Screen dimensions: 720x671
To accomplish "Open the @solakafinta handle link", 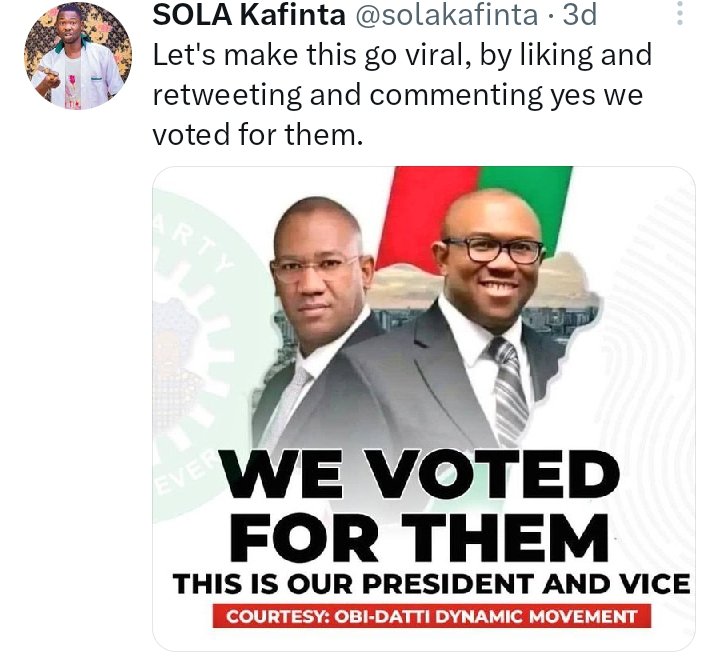I will [446, 15].
